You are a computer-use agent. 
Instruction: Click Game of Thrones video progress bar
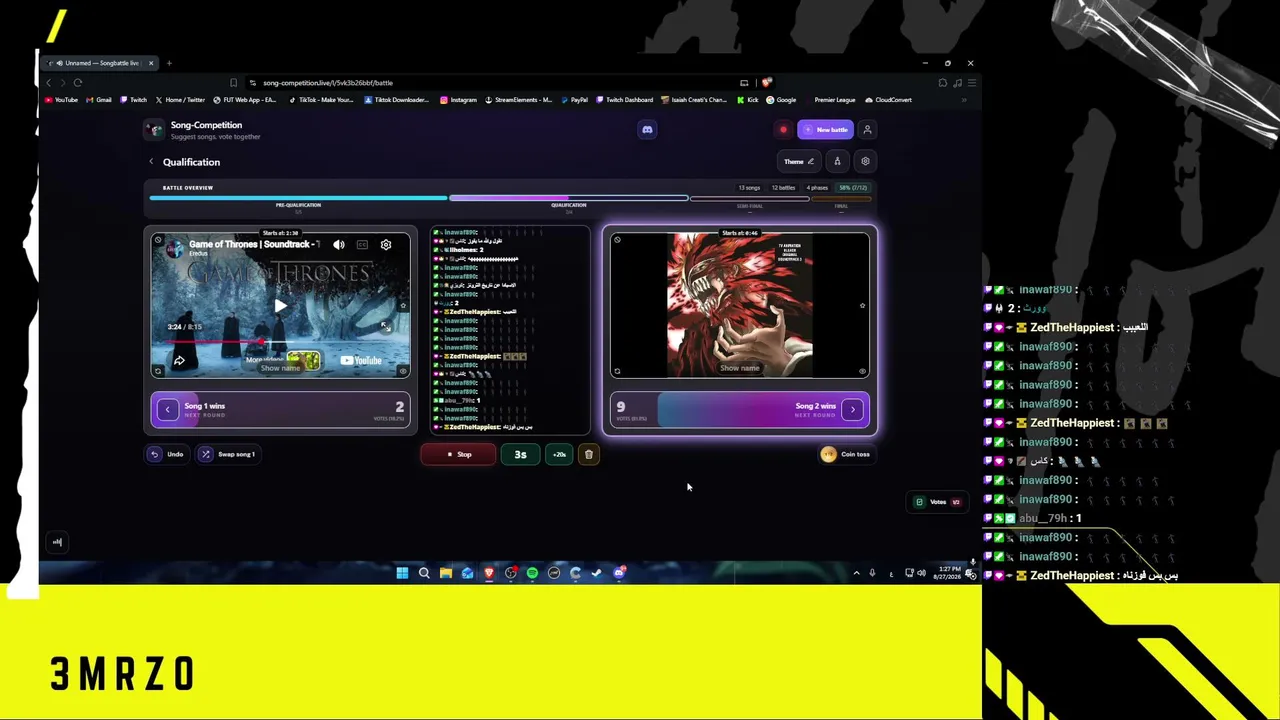tap(280, 341)
